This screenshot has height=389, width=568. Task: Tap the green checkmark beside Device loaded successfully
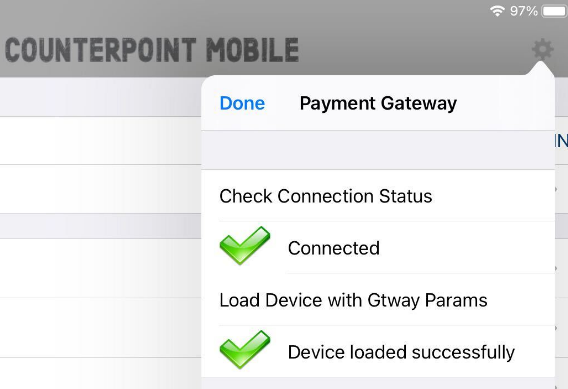point(245,350)
